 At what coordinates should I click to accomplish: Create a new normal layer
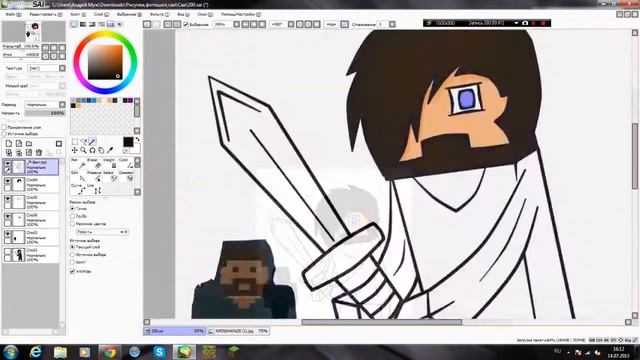[x=9, y=144]
